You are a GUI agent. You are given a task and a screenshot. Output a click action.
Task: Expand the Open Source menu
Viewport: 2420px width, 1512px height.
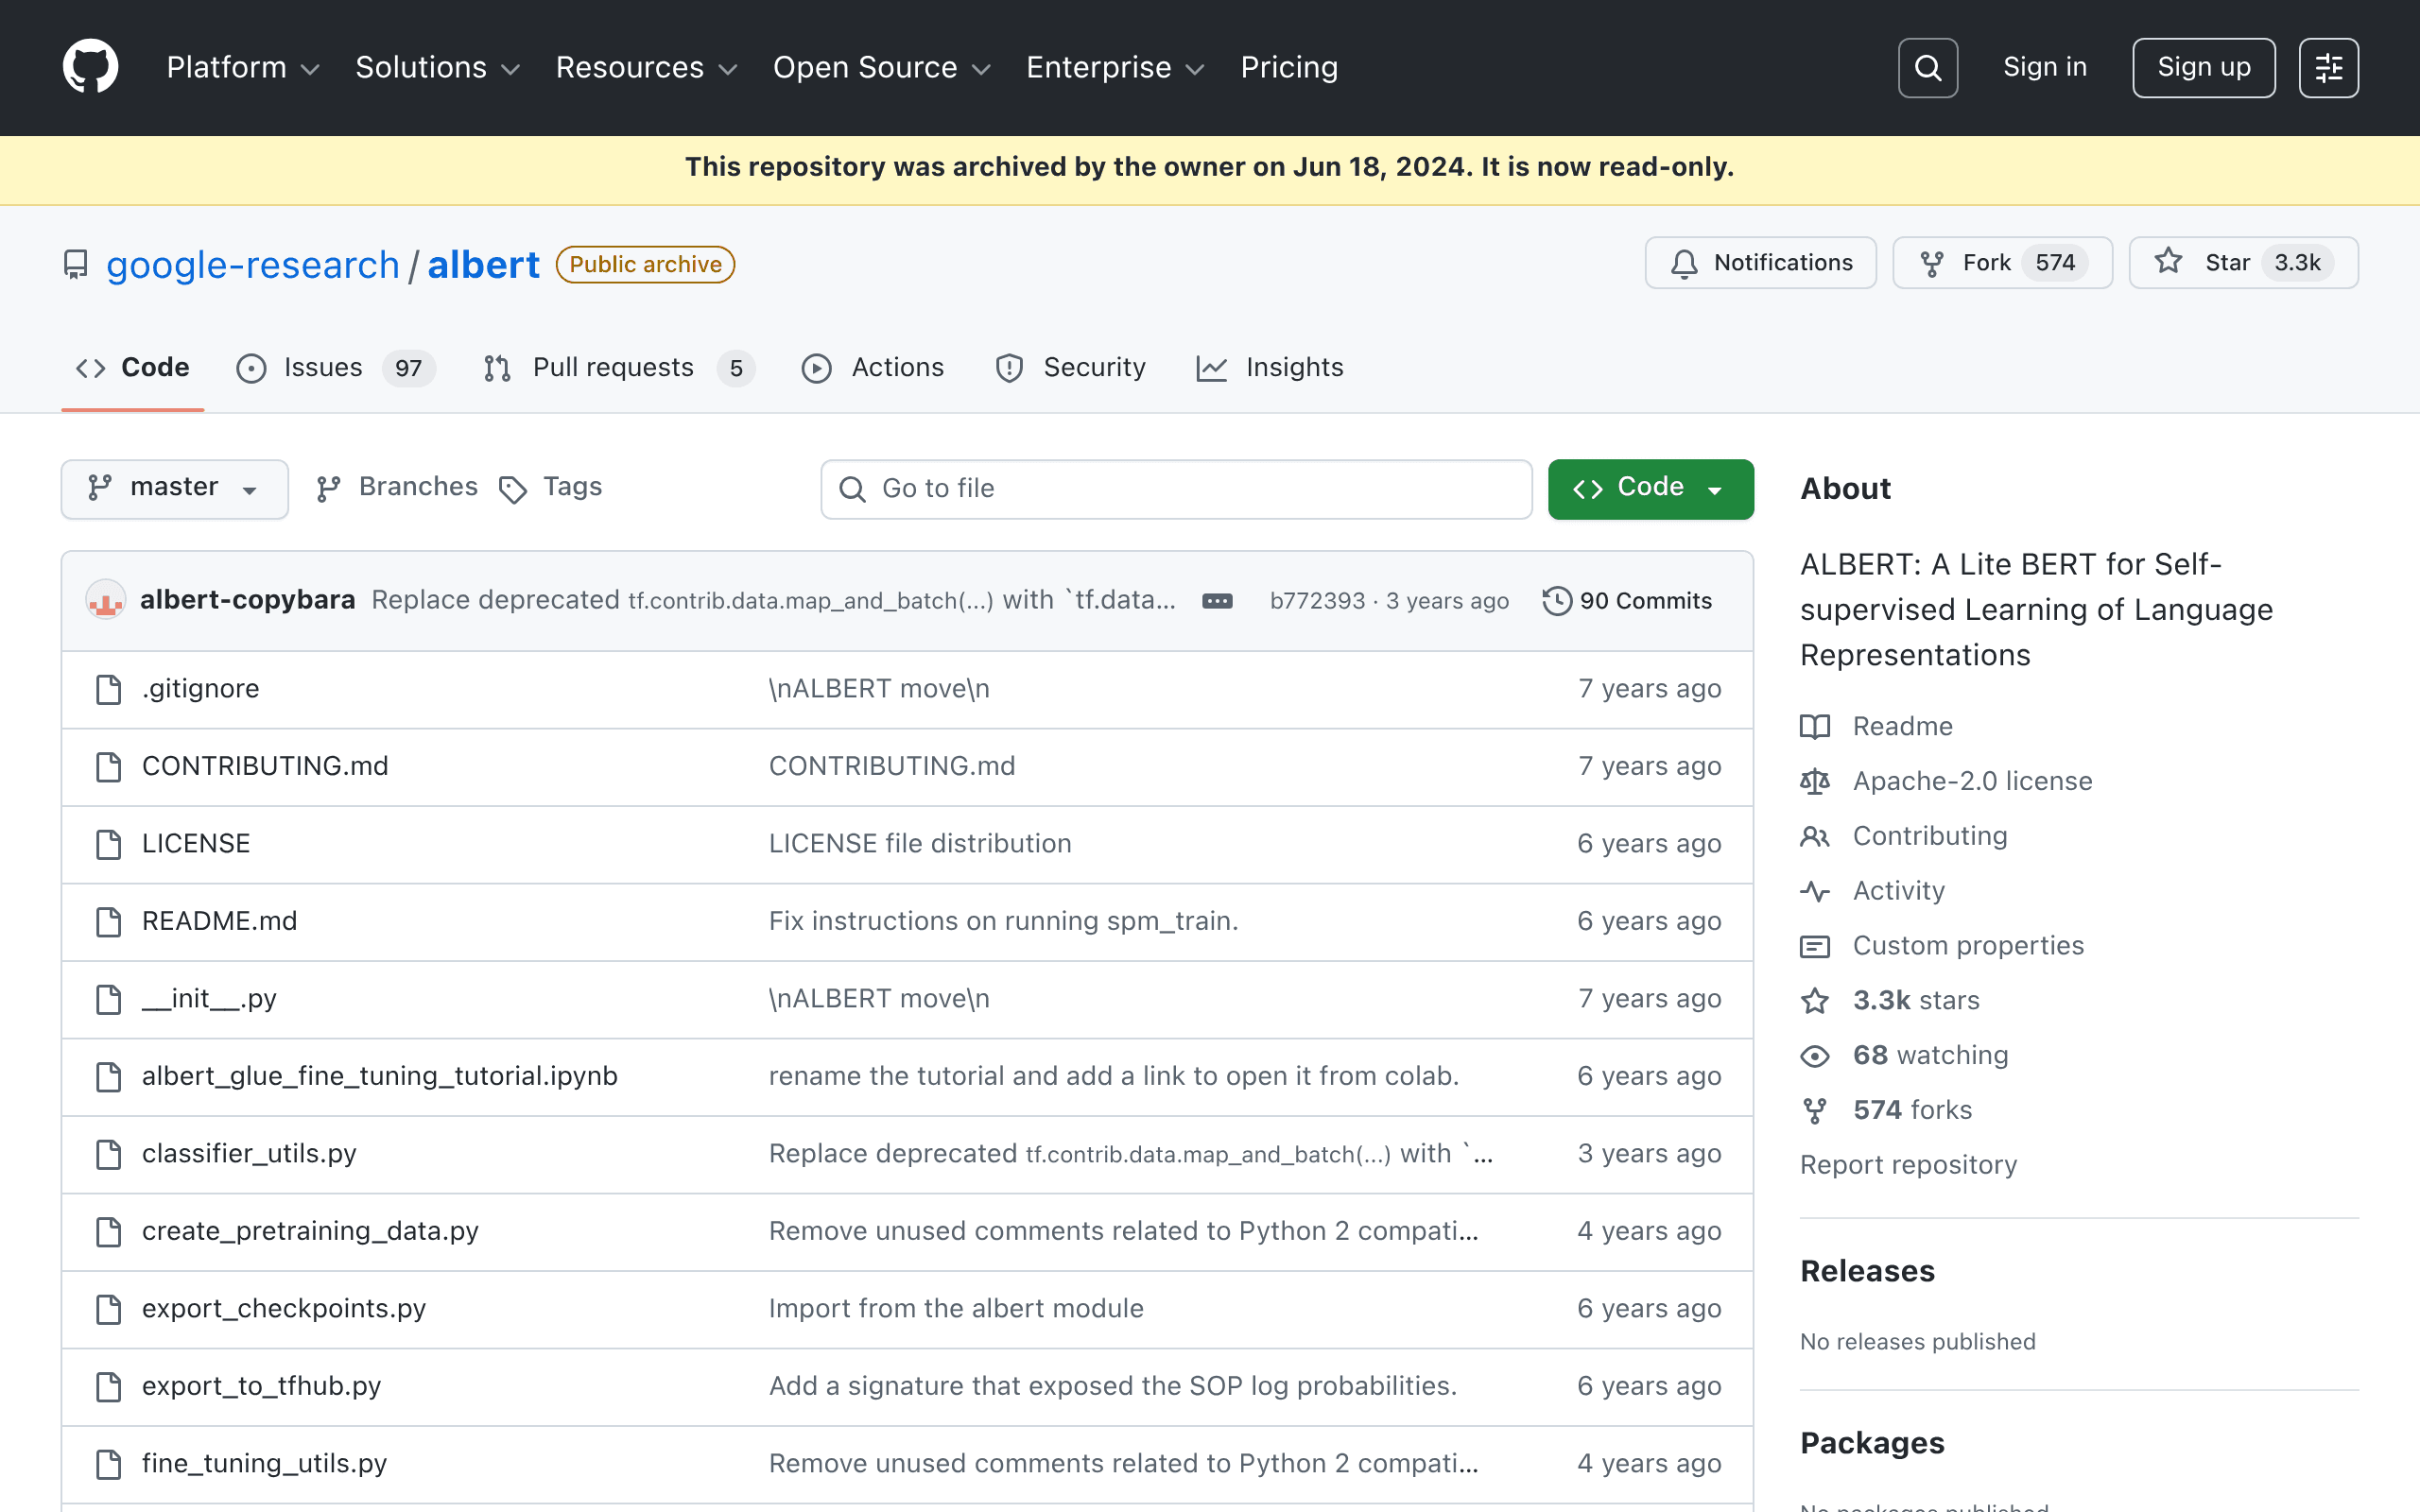(x=881, y=67)
